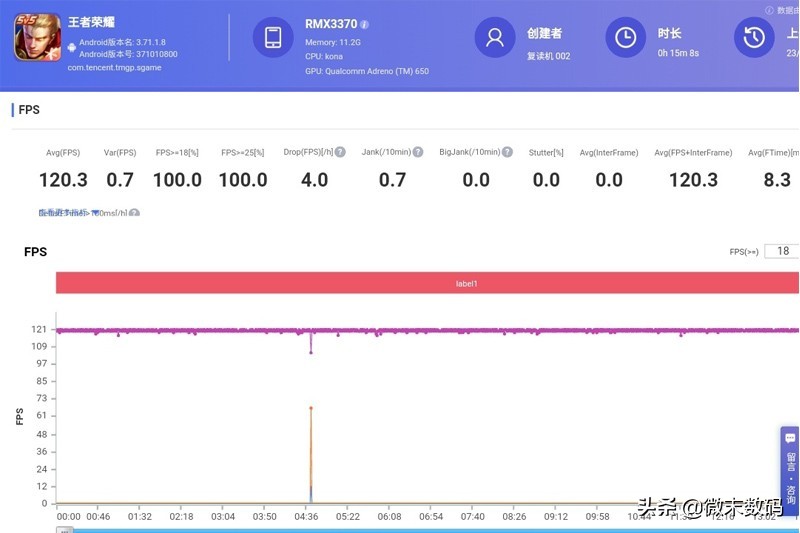This screenshot has width=800, height=533.
Task: Click the Android robot icon
Action: 71,47
